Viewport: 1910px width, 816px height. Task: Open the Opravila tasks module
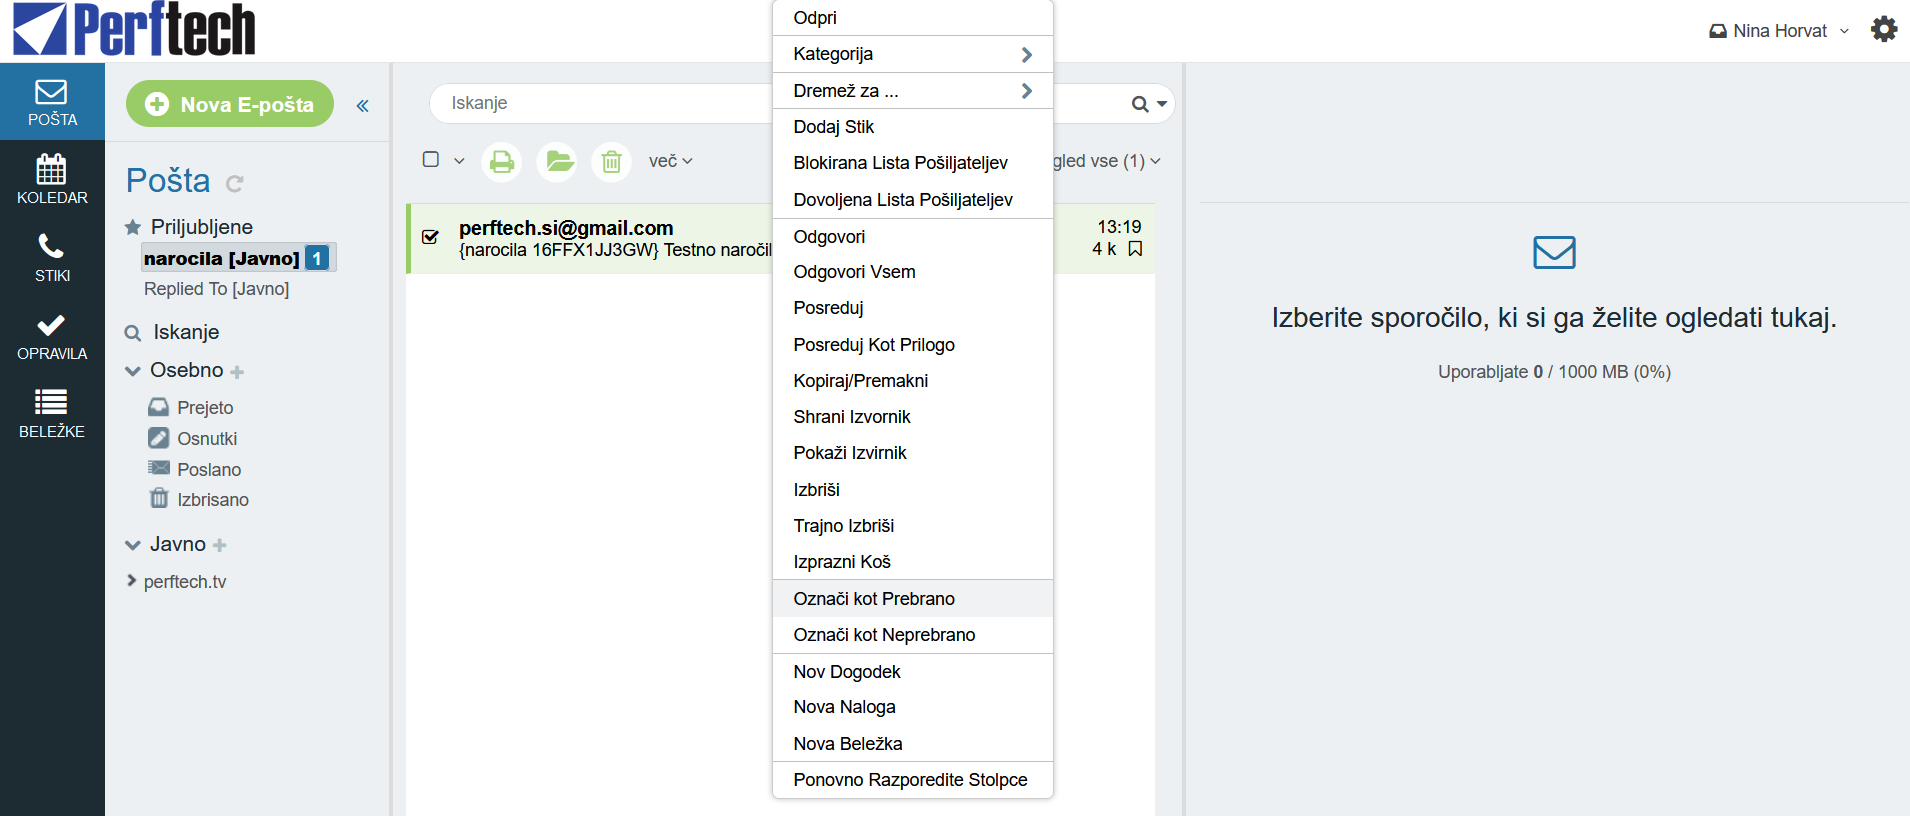tap(52, 336)
